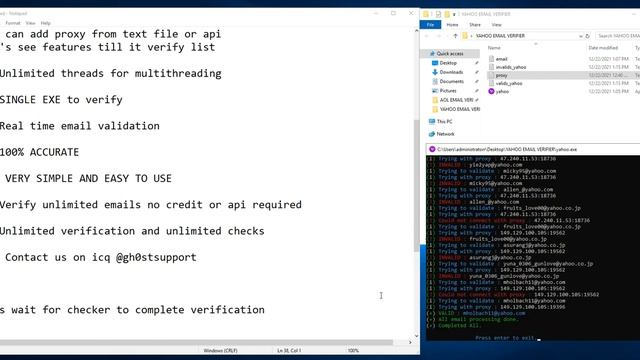Open the View menu in Notepad

31,23
